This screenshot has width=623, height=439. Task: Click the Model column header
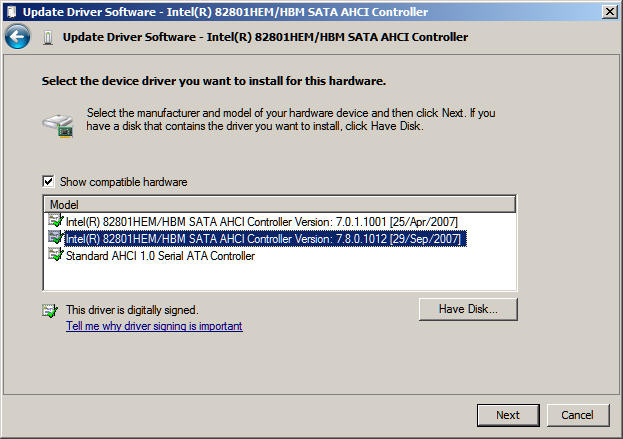click(x=280, y=205)
